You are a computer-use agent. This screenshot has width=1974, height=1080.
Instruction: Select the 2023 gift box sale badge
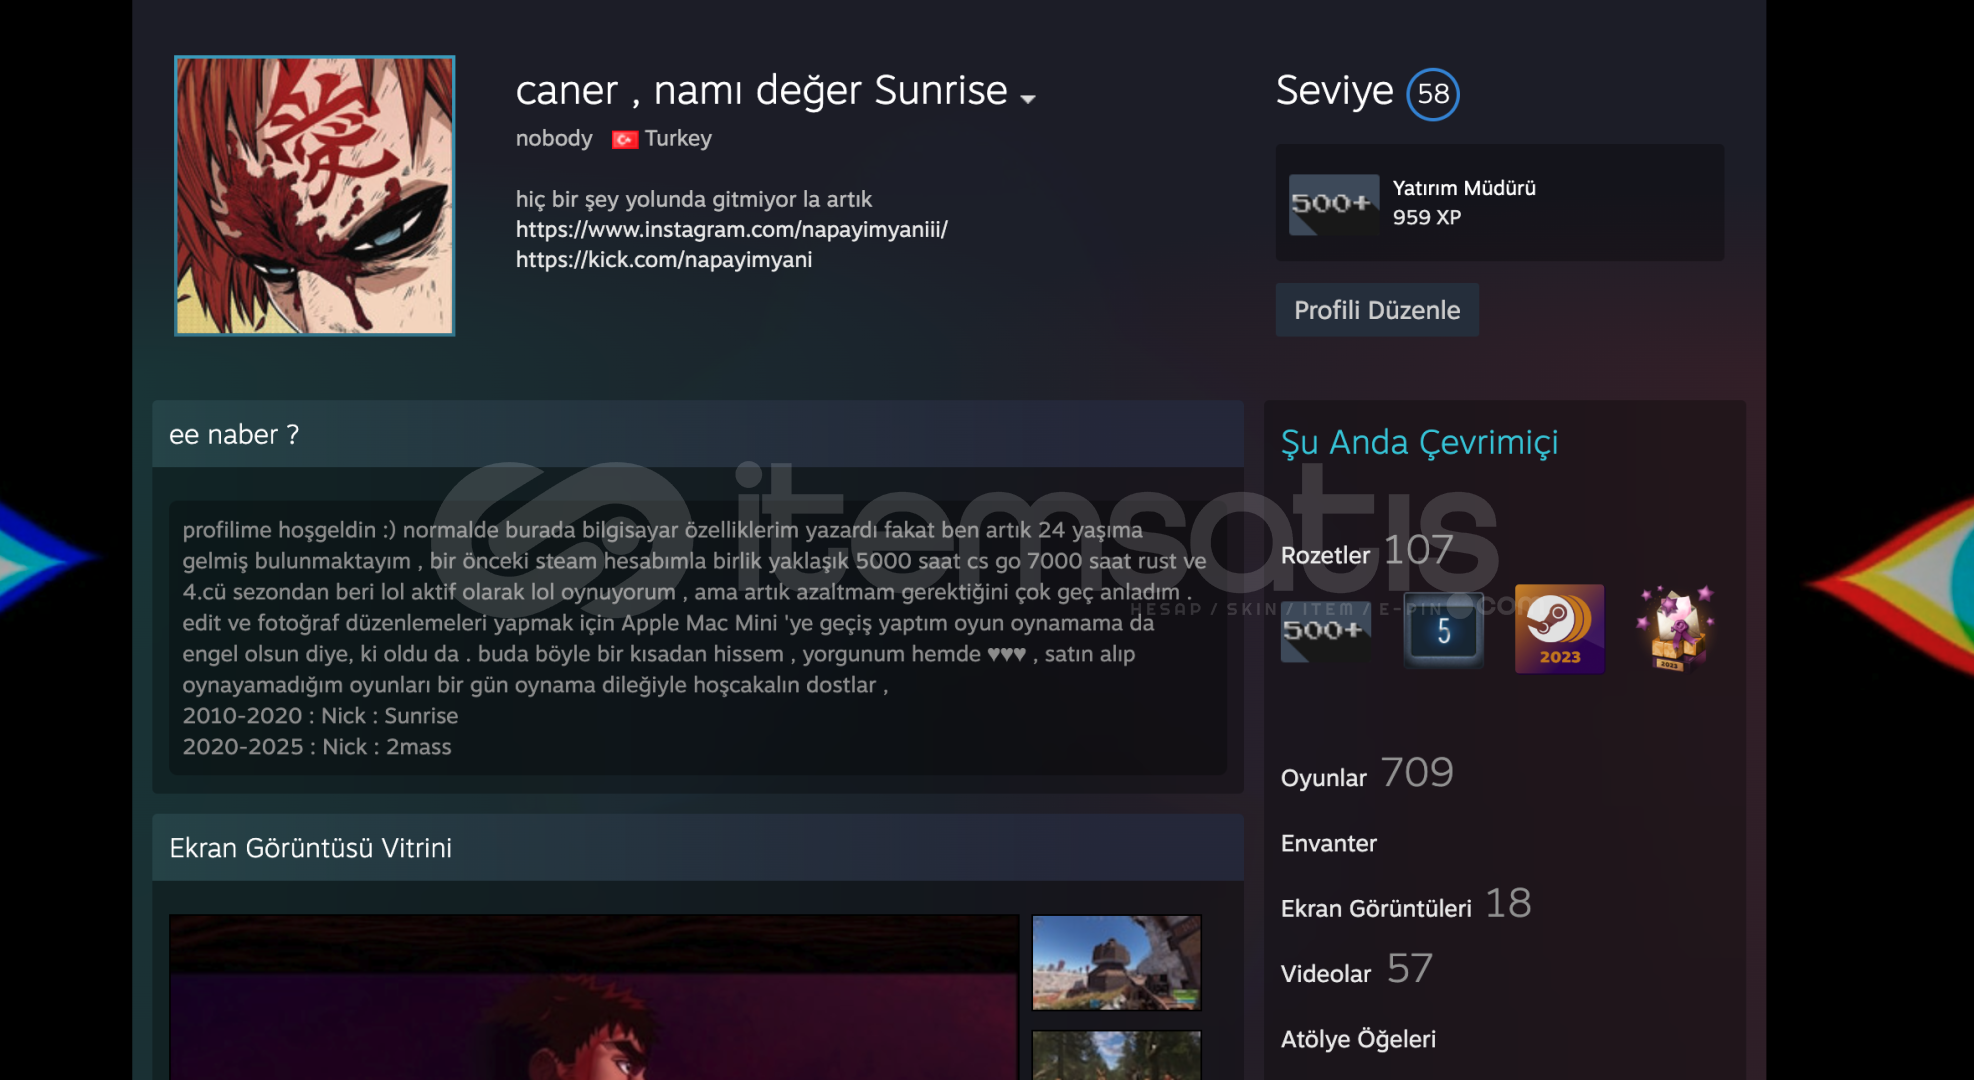click(x=1676, y=629)
